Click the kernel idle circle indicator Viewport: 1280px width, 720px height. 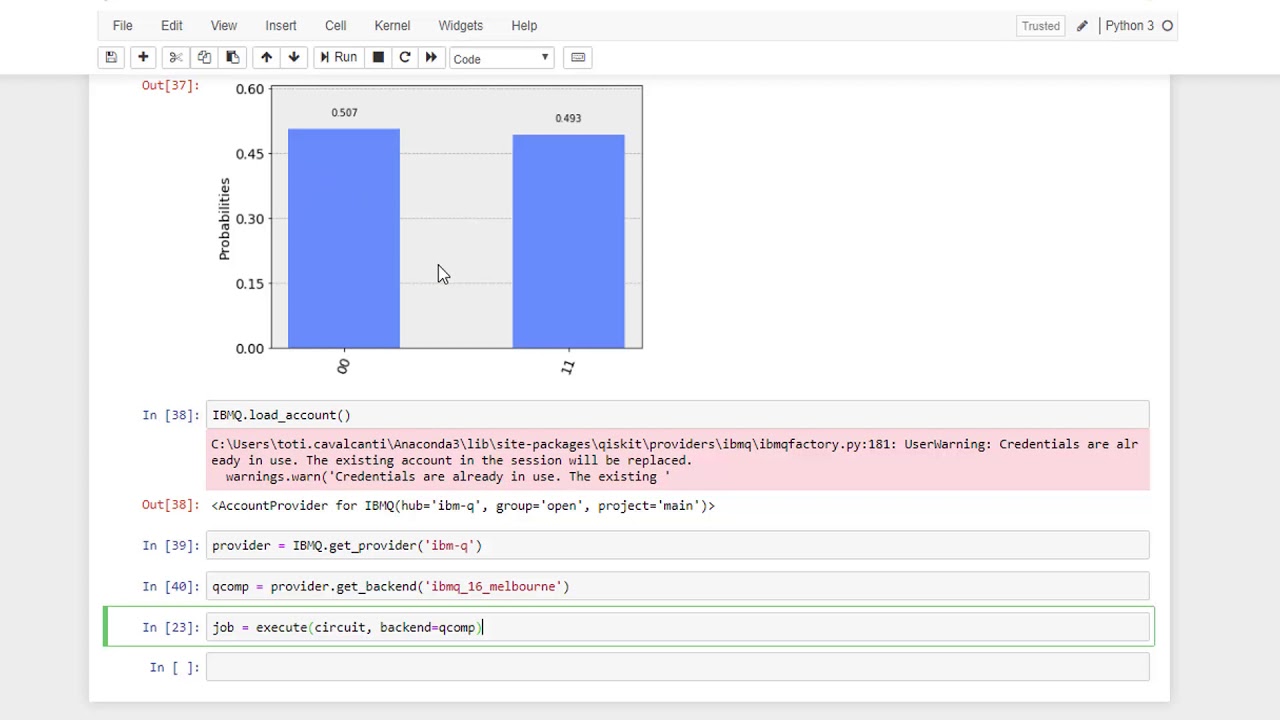click(x=1167, y=26)
